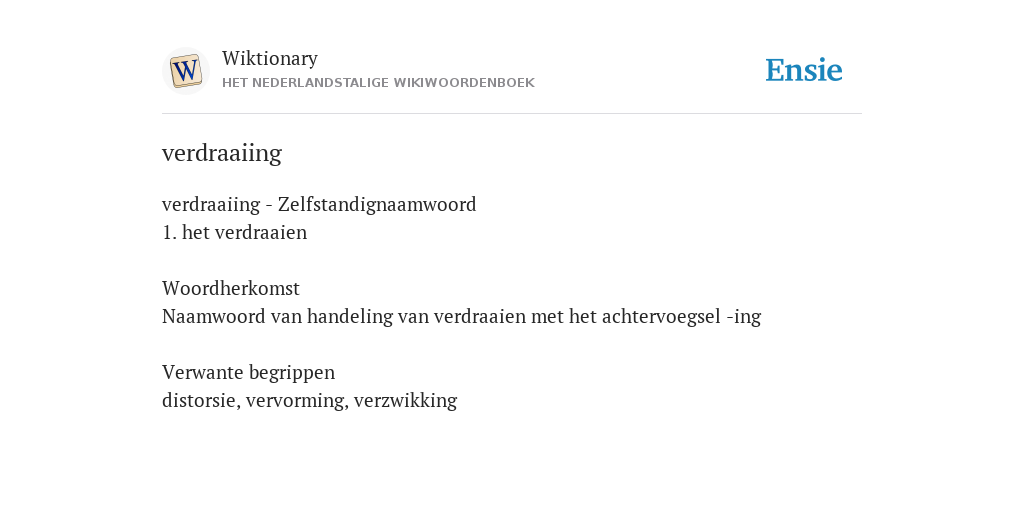Click the Wiktionary W tile logo icon
This screenshot has height=512, width=1024.
click(185, 71)
